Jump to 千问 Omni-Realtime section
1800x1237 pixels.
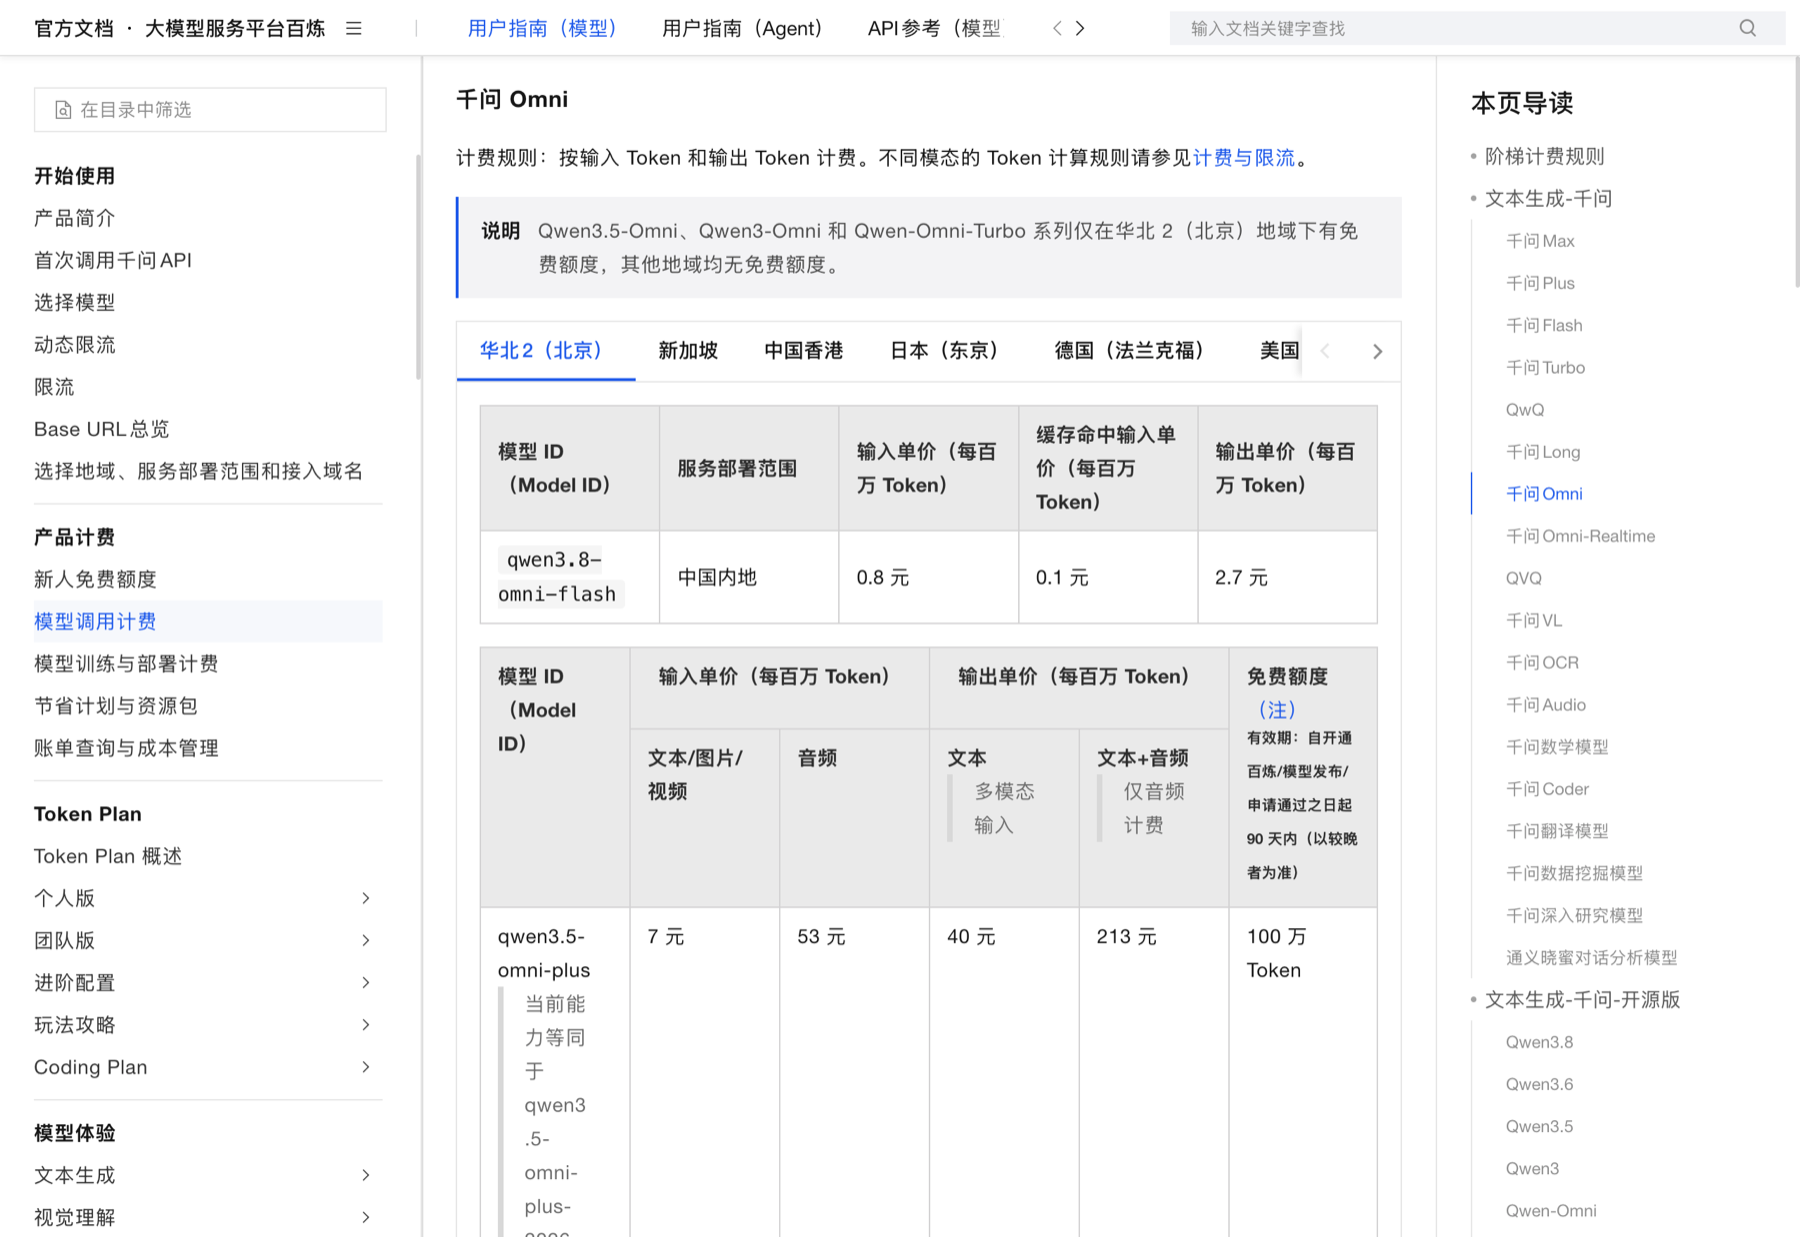[x=1580, y=536]
